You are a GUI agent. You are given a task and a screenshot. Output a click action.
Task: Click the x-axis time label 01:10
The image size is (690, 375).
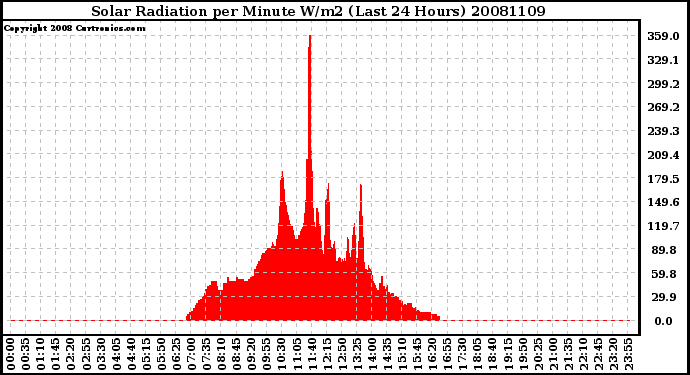click(40, 354)
